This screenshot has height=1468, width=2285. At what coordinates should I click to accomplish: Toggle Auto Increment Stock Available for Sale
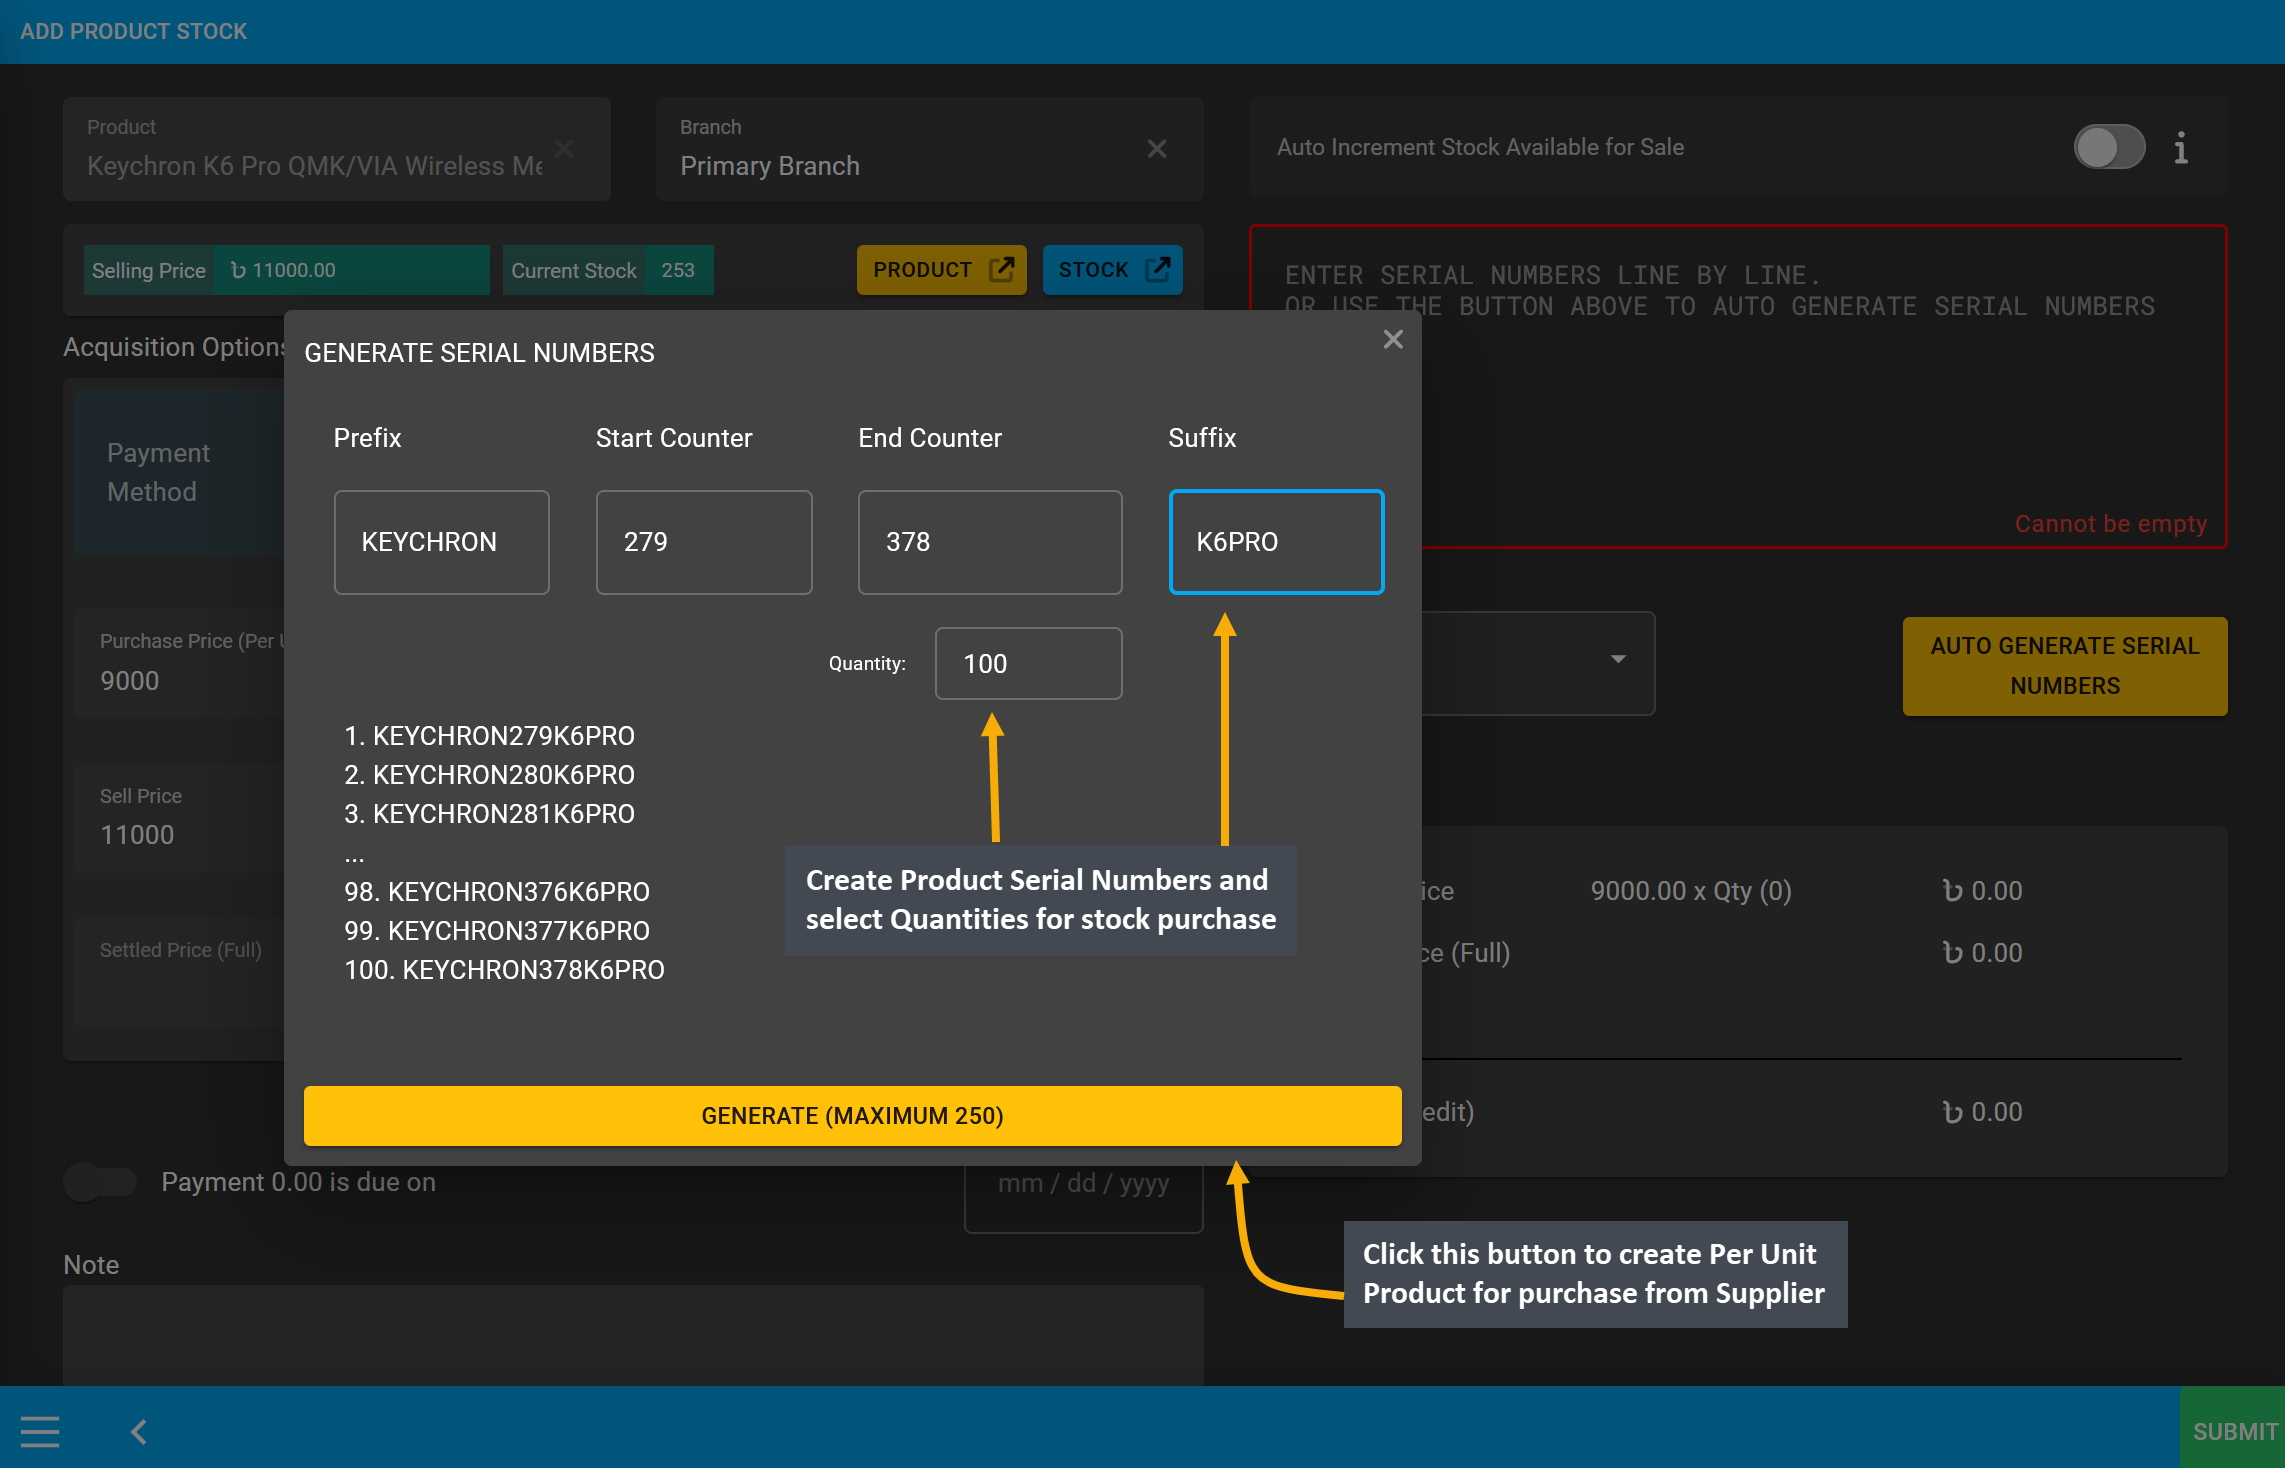tap(2109, 148)
